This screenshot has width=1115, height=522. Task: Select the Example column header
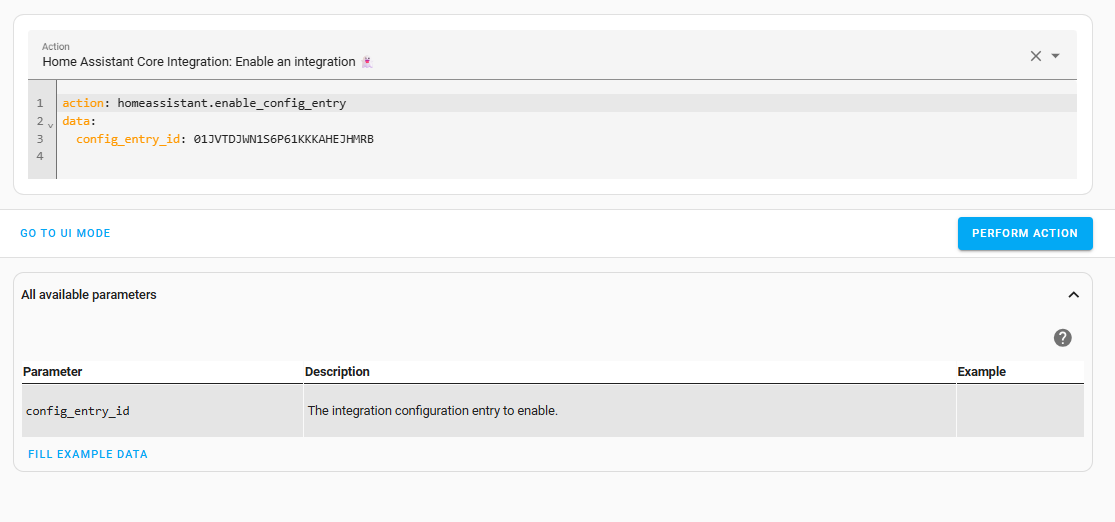point(981,372)
